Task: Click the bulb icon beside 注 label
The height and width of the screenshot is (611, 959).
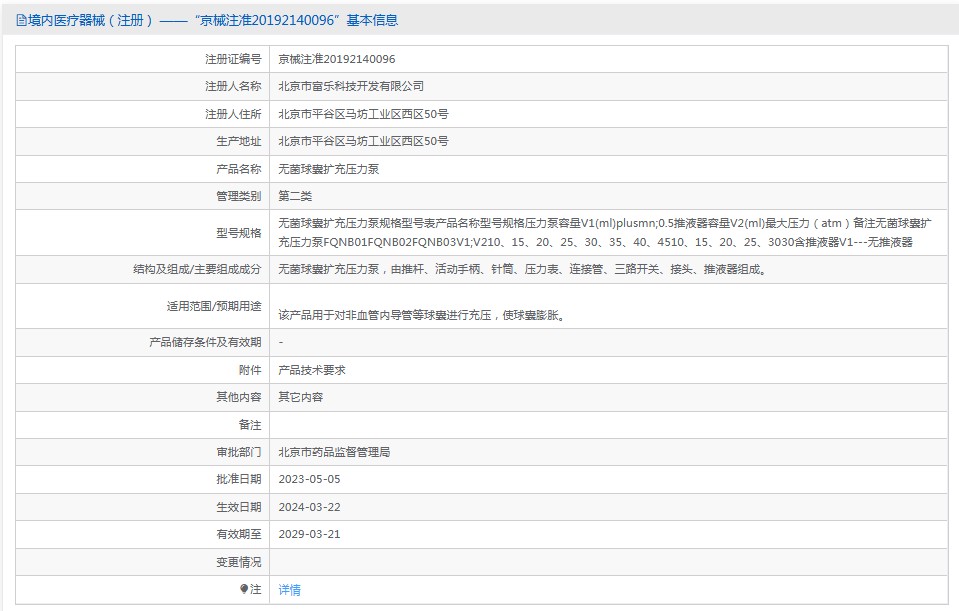Action: 244,589
